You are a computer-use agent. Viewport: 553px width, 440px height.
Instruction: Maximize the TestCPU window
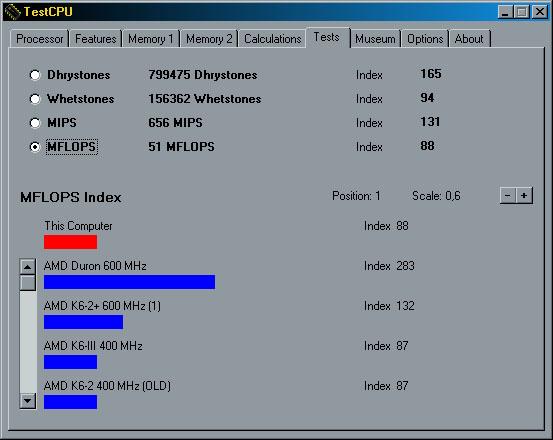(521, 12)
